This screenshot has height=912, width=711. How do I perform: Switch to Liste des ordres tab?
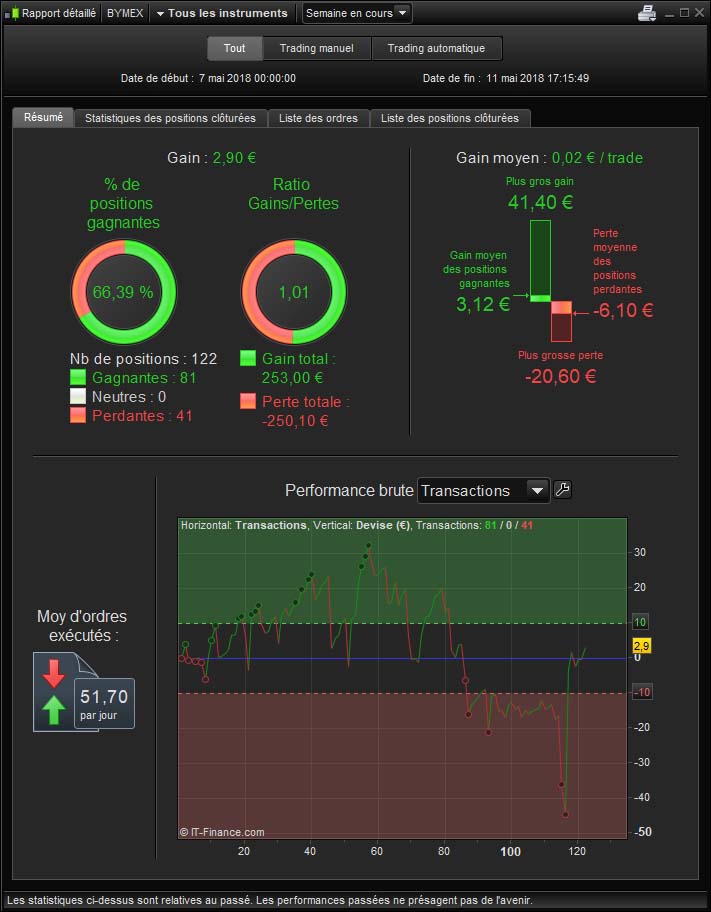pos(318,118)
